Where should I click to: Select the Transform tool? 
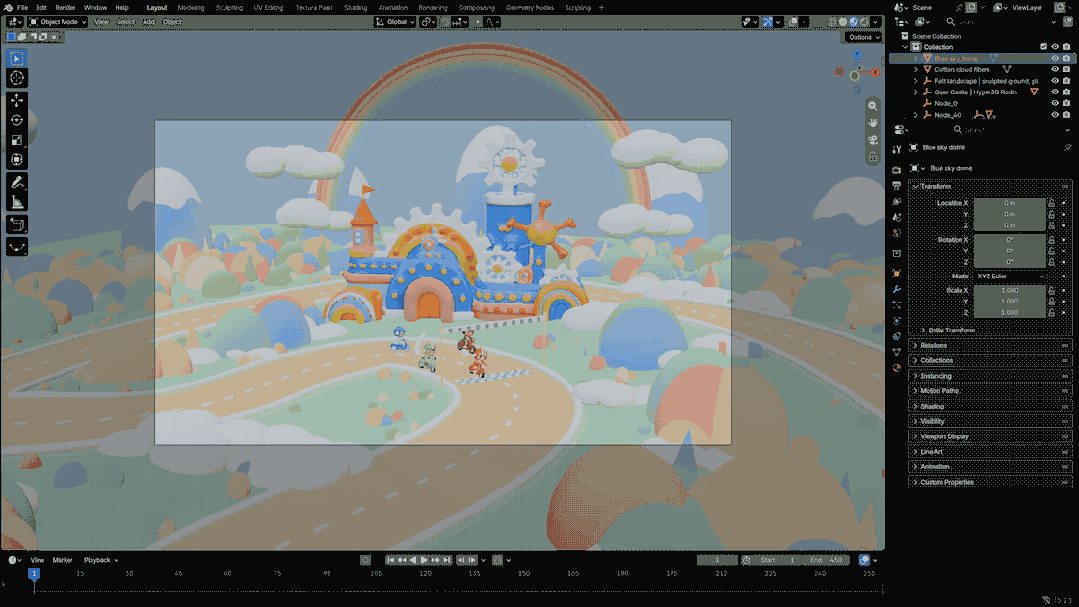[17, 160]
